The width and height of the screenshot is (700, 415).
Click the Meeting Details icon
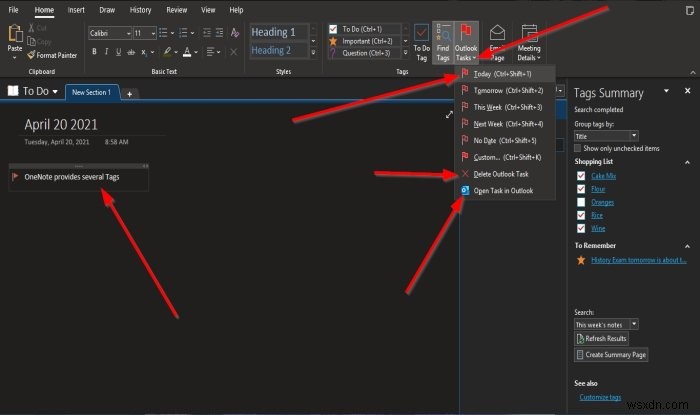pyautogui.click(x=529, y=45)
